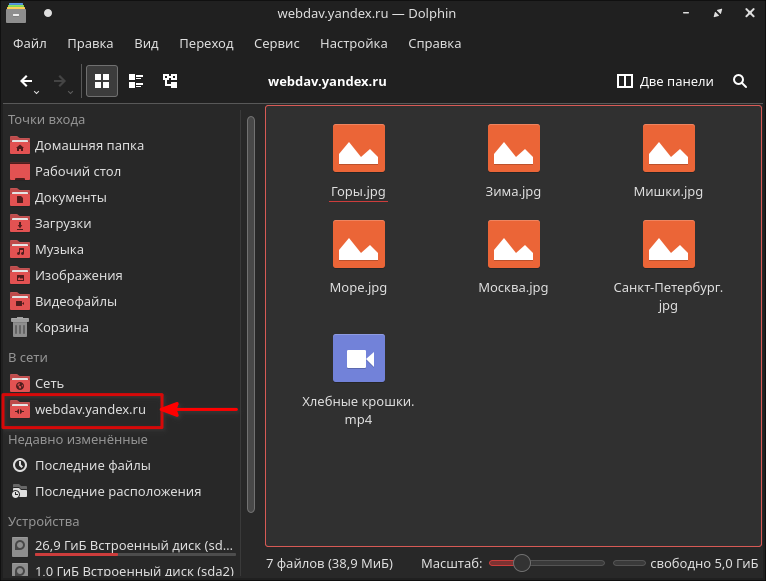Open the Корзина trash in sidebar
Image resolution: width=766 pixels, height=581 pixels.
point(62,327)
